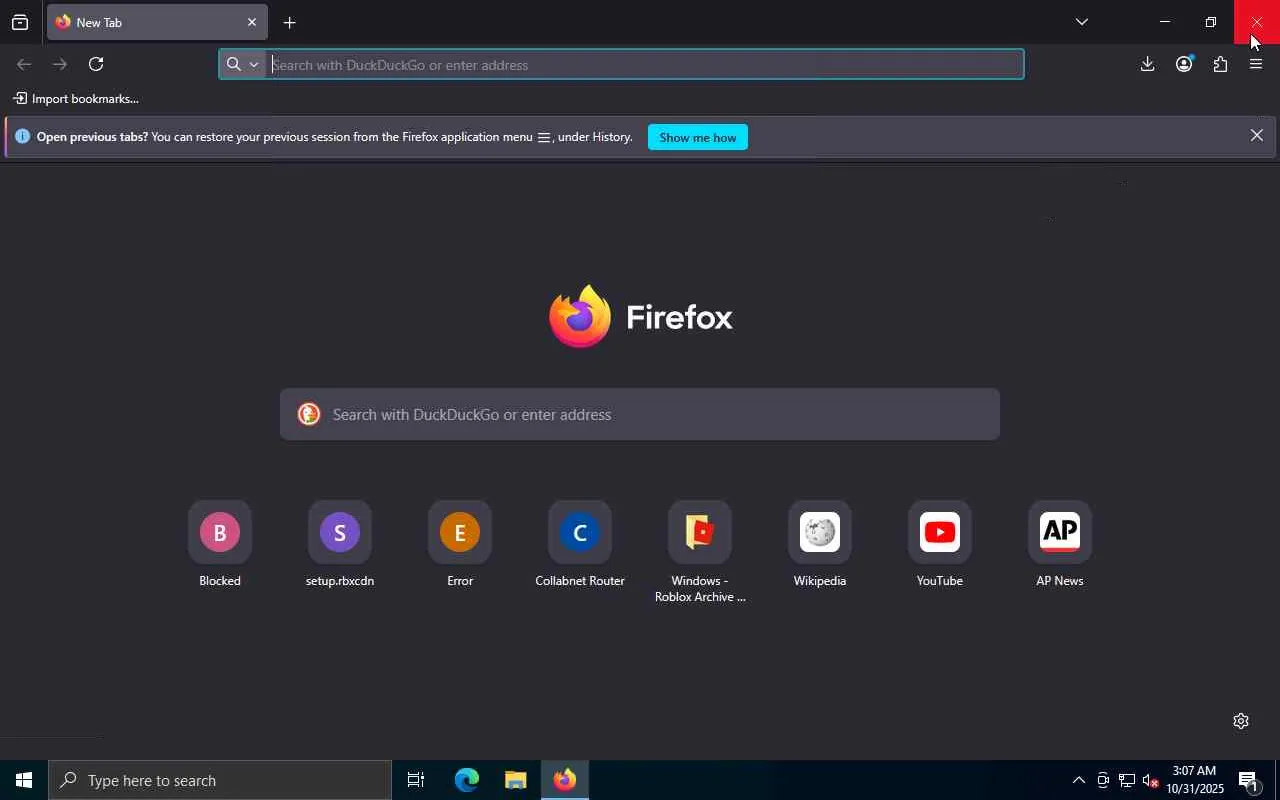
Task: Open the AP News shortcut
Action: [1060, 544]
